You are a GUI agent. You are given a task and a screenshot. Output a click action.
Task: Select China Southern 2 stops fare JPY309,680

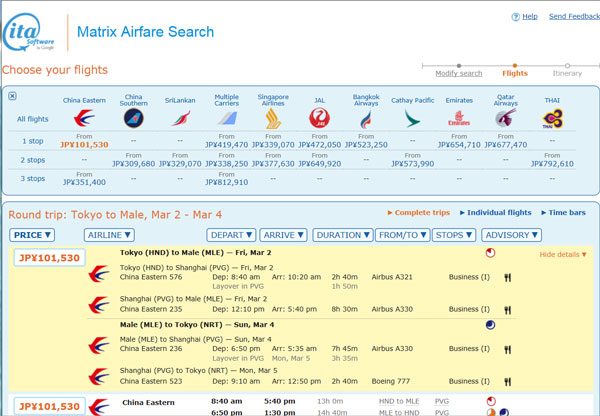point(134,164)
